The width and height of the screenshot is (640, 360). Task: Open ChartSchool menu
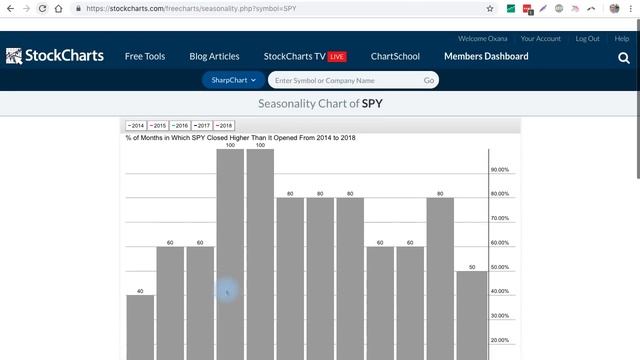coord(395,56)
